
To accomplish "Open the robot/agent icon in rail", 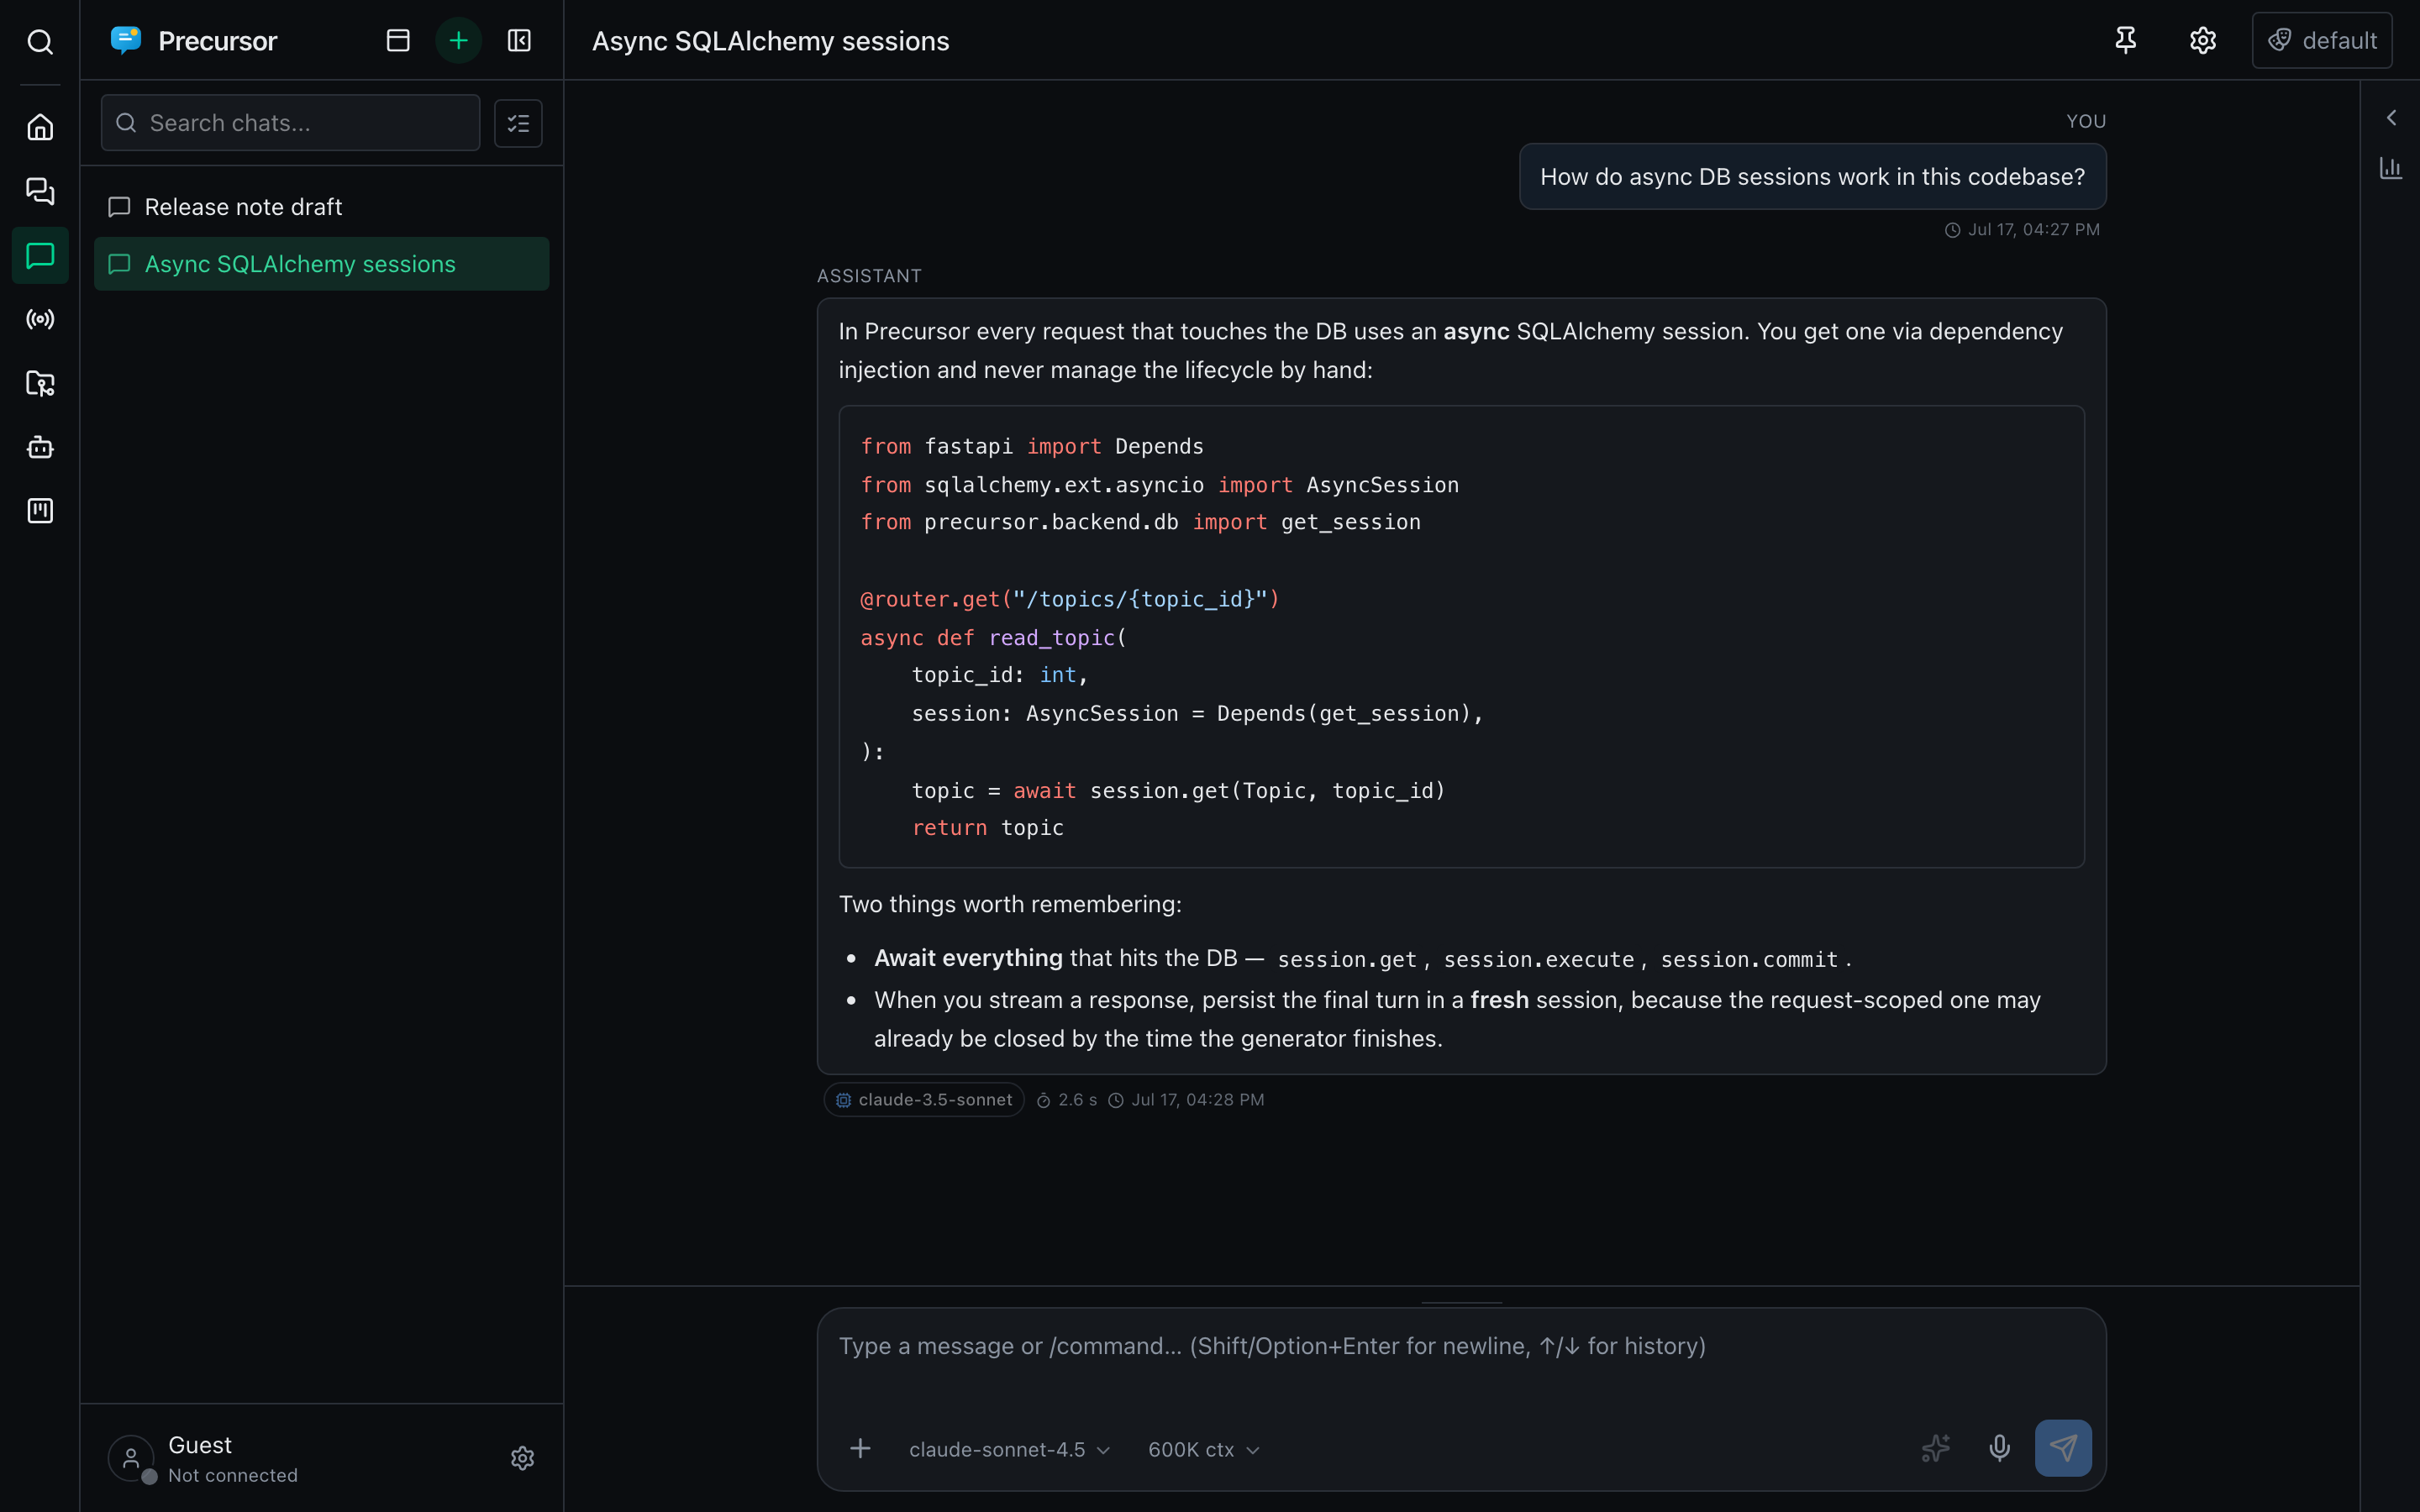I will 40,447.
